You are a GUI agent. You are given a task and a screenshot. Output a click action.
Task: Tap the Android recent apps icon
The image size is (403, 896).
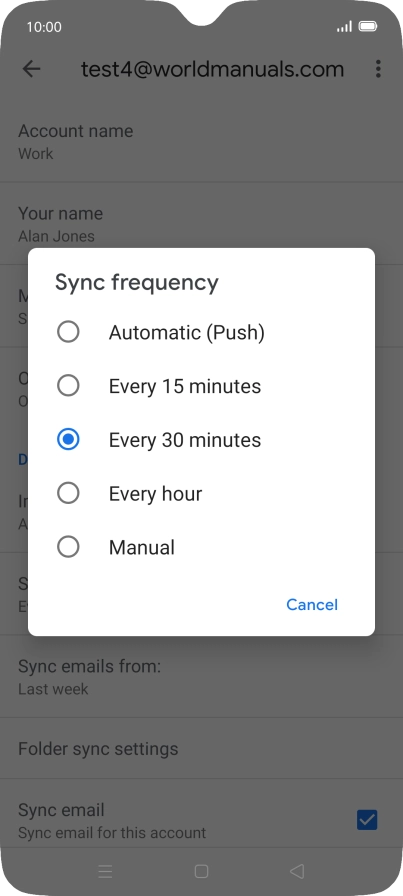point(105,871)
